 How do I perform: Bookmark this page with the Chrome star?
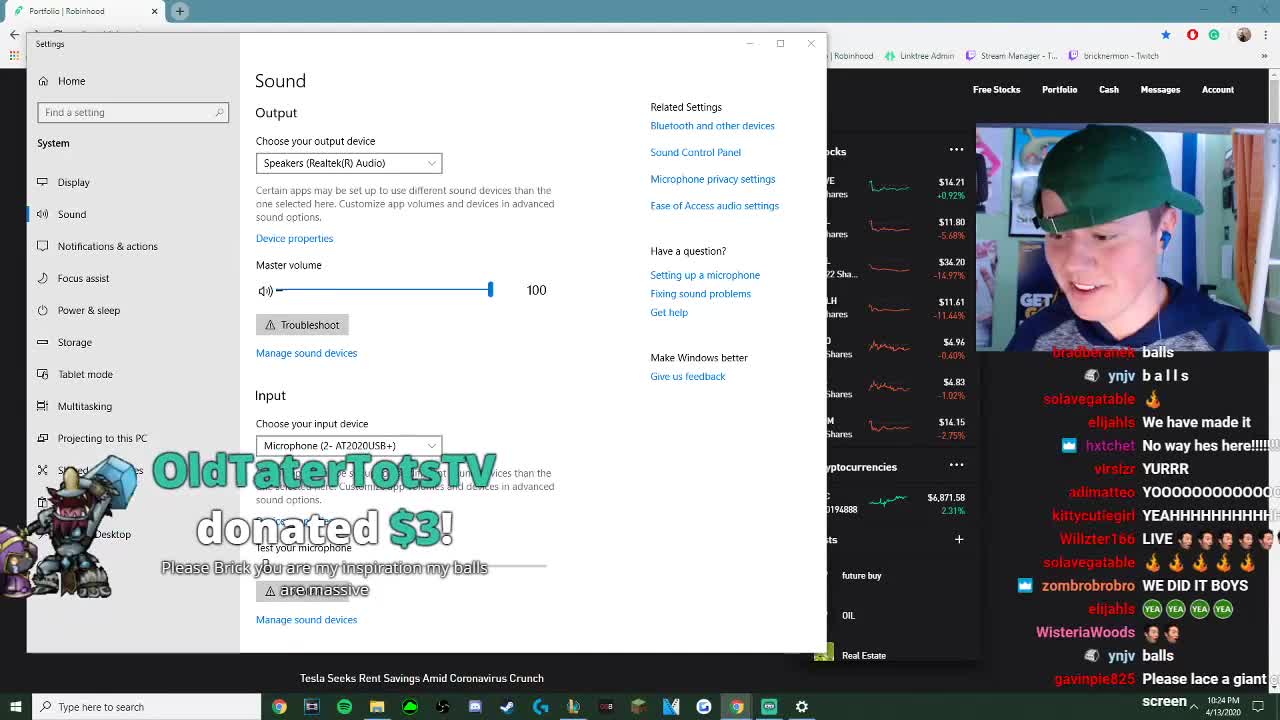pyautogui.click(x=1166, y=35)
